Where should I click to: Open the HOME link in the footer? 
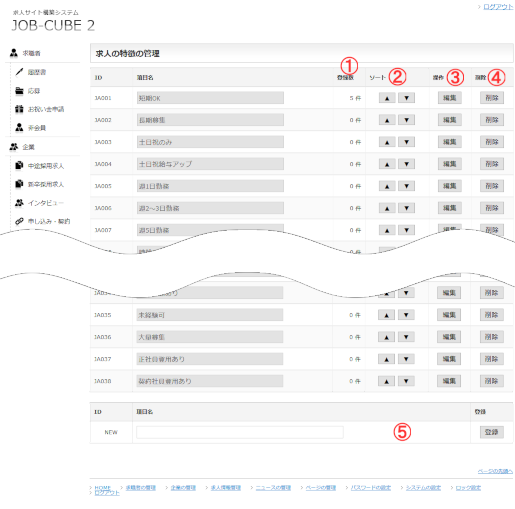coord(102,487)
